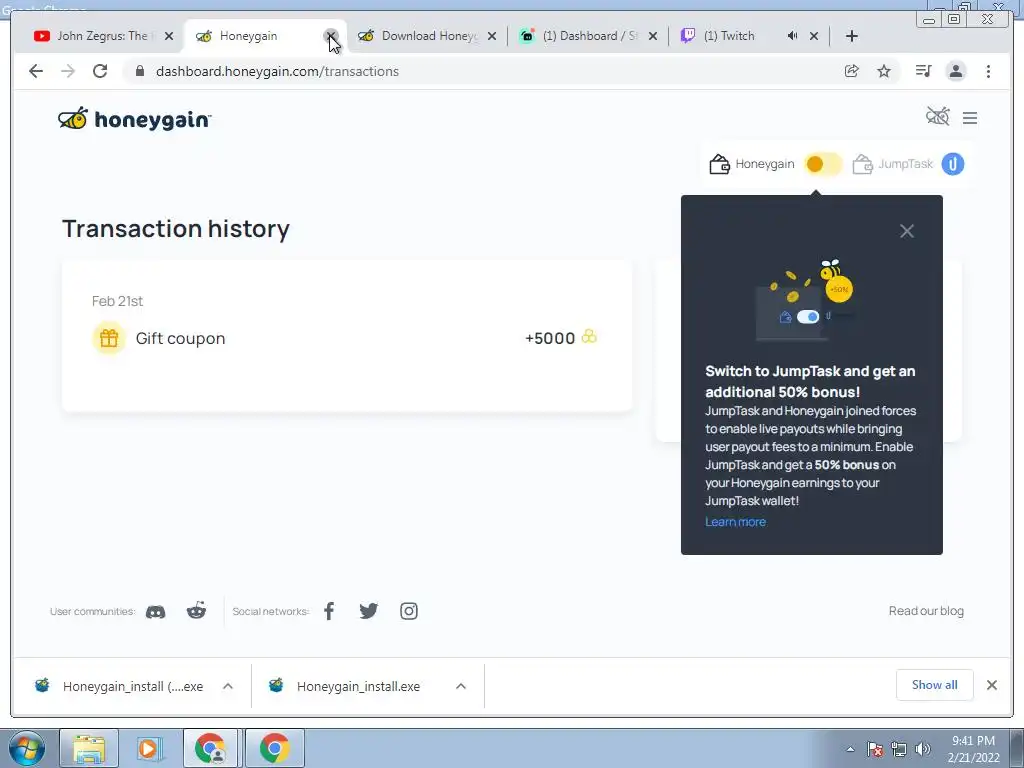Viewport: 1024px width, 768px height.
Task: Click the Gift coupon gift icon
Action: tap(109, 338)
